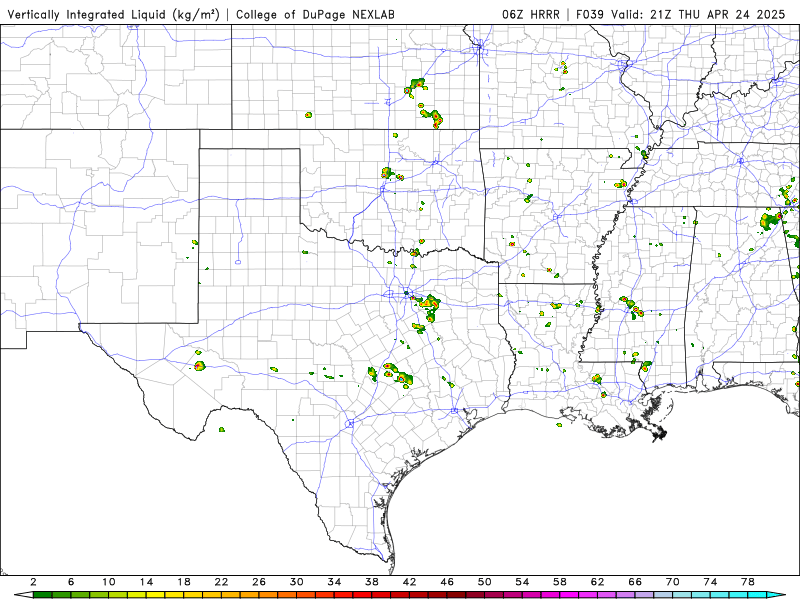800x600 pixels.
Task: Click the lavender swatch under label 66
Action: 645,595
